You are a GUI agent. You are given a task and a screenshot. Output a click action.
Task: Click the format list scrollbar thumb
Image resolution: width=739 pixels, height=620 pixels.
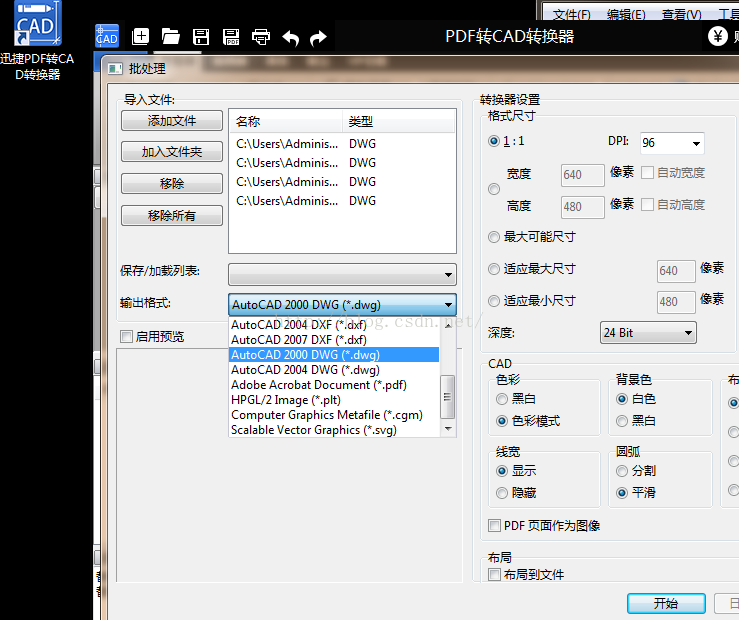click(448, 397)
